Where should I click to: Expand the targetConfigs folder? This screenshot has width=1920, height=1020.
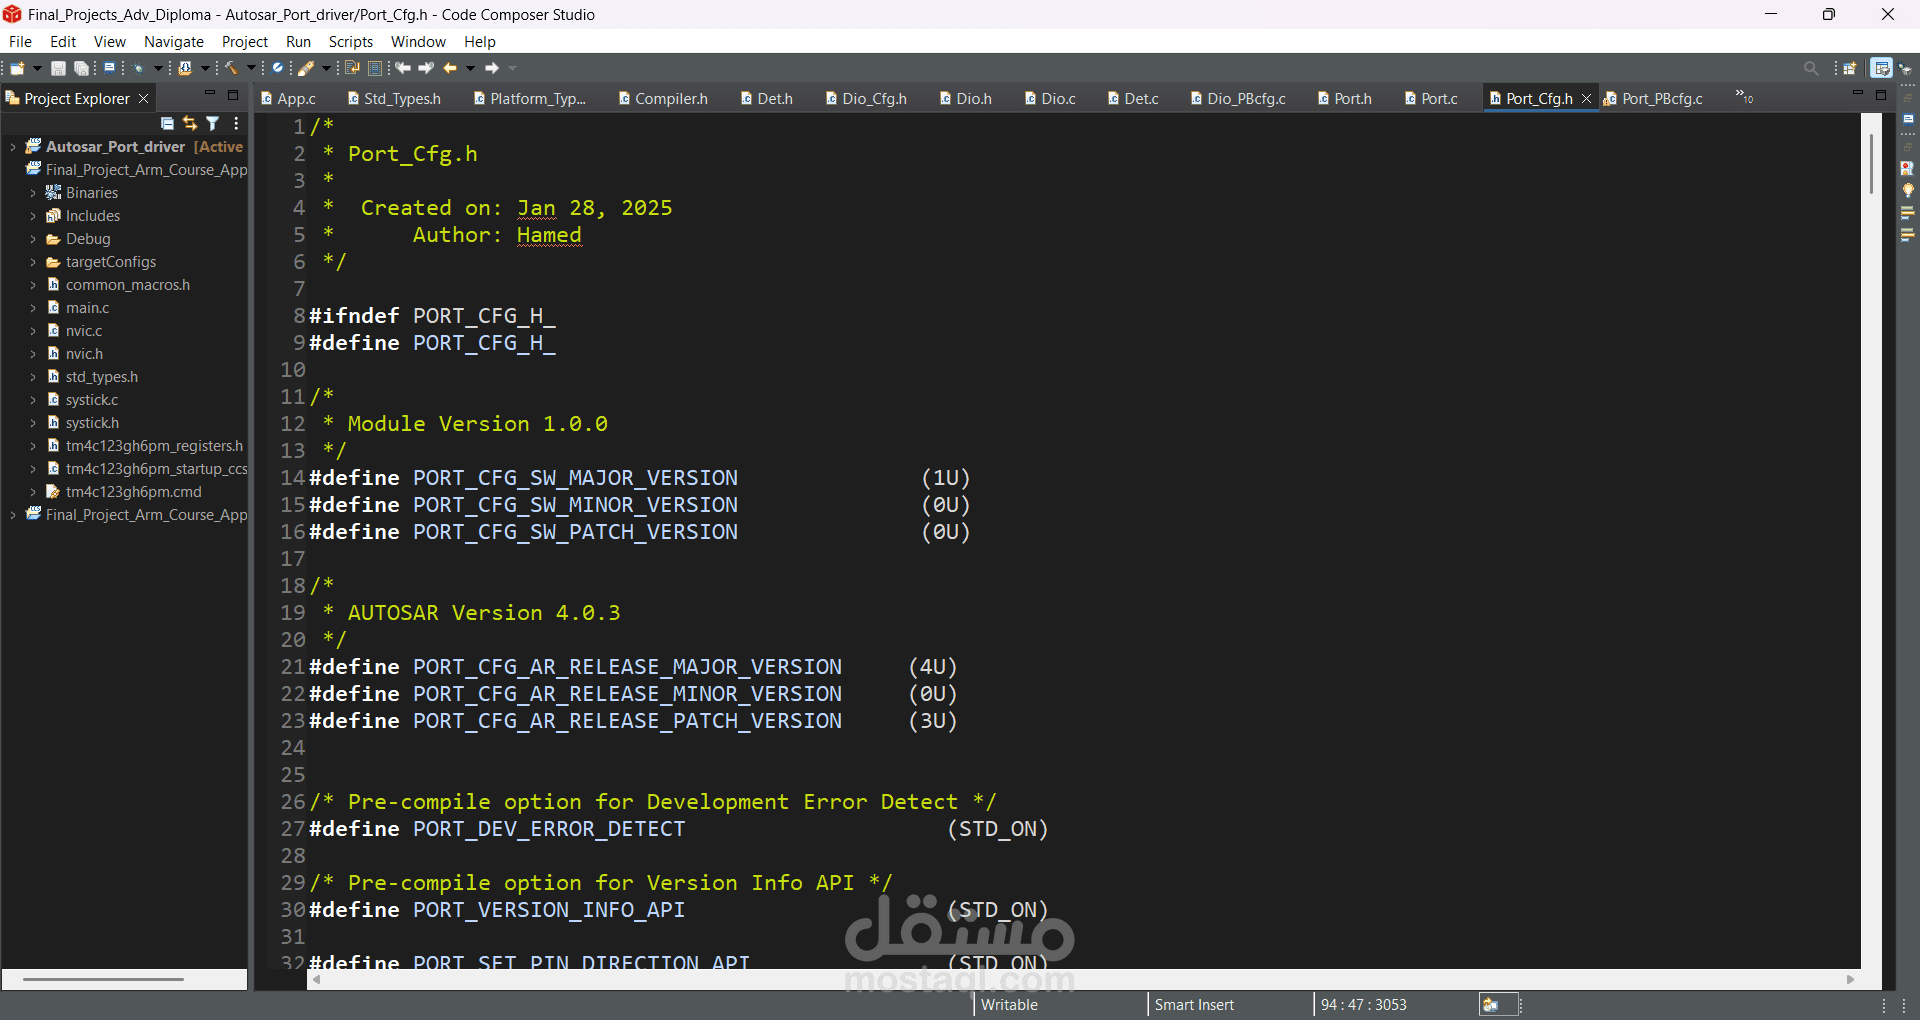point(33,262)
